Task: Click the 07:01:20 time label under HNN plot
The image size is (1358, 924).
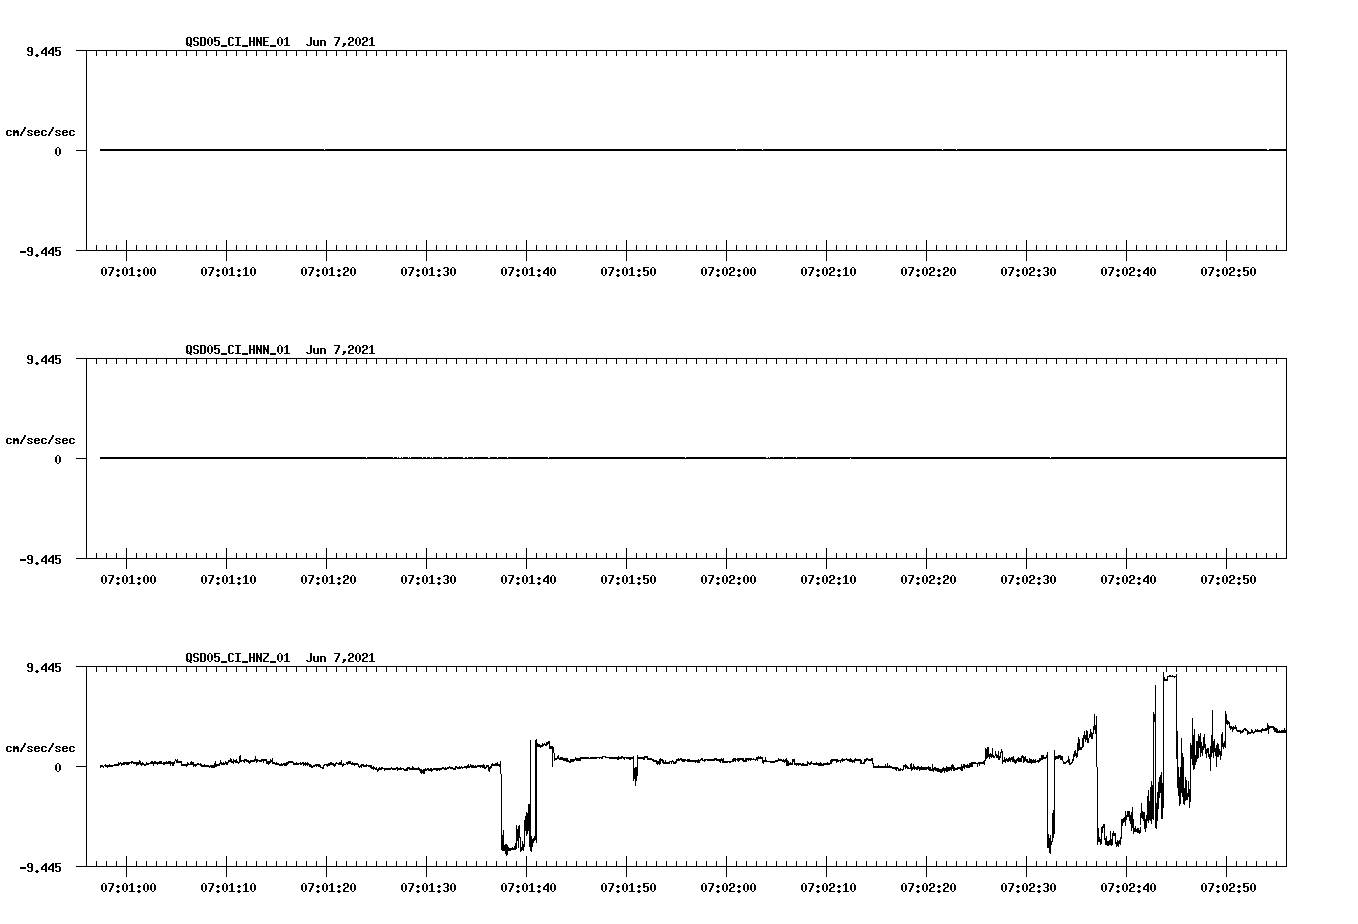Action: point(328,579)
